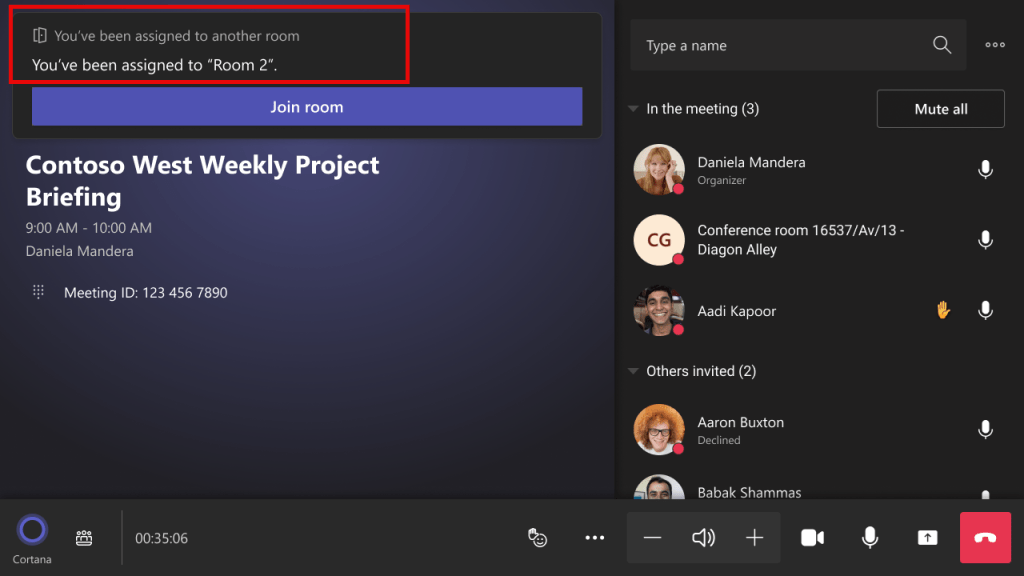Collapse the Others invited (2) section
The height and width of the screenshot is (576, 1024).
pyautogui.click(x=633, y=370)
